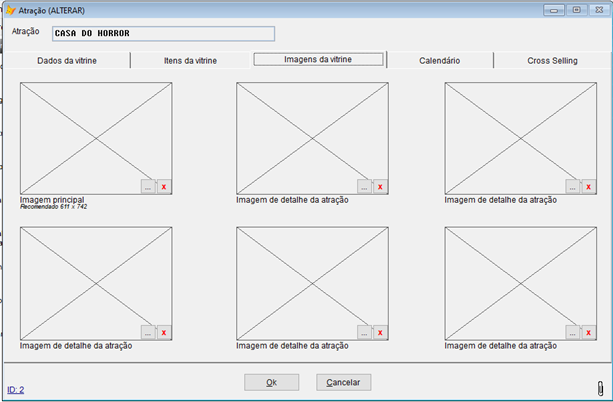Minimize the Atração window

[x=554, y=10]
